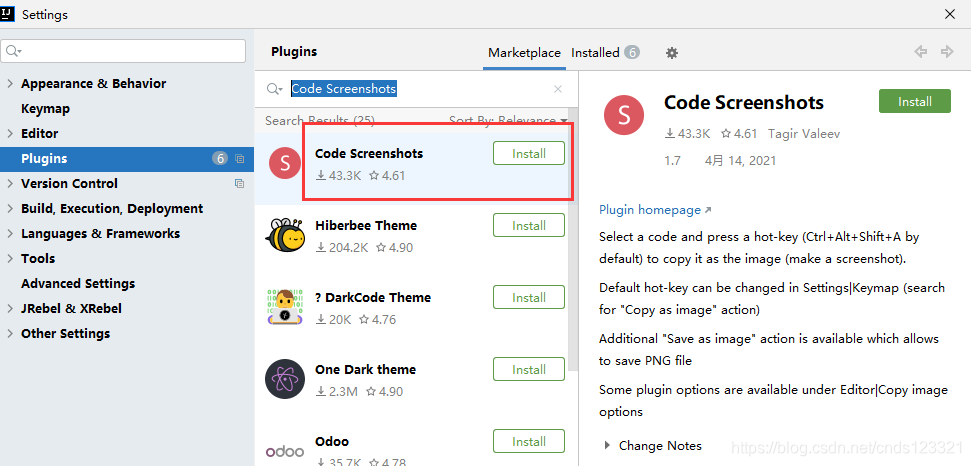
Task: Click icon beside Plugins badge in sidebar
Action: point(240,159)
